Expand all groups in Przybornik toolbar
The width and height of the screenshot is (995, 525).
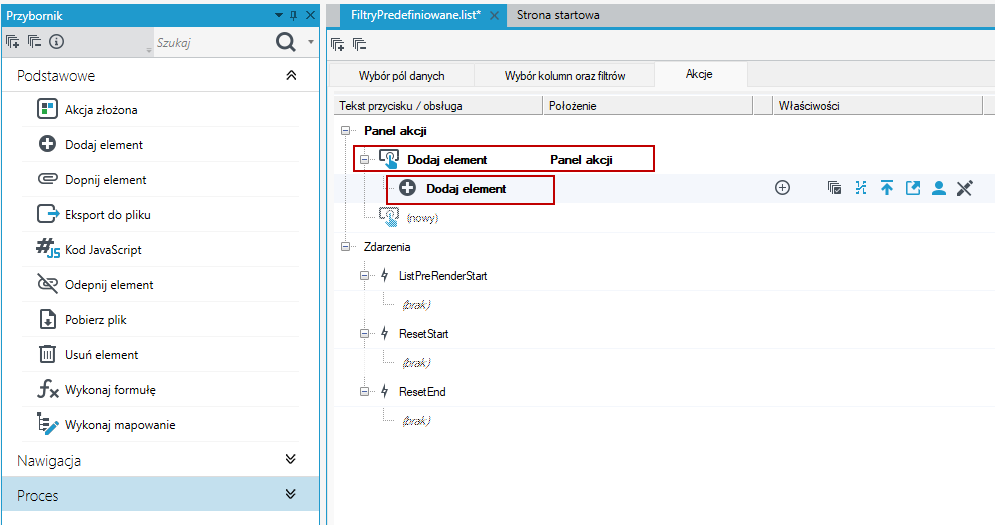point(12,42)
